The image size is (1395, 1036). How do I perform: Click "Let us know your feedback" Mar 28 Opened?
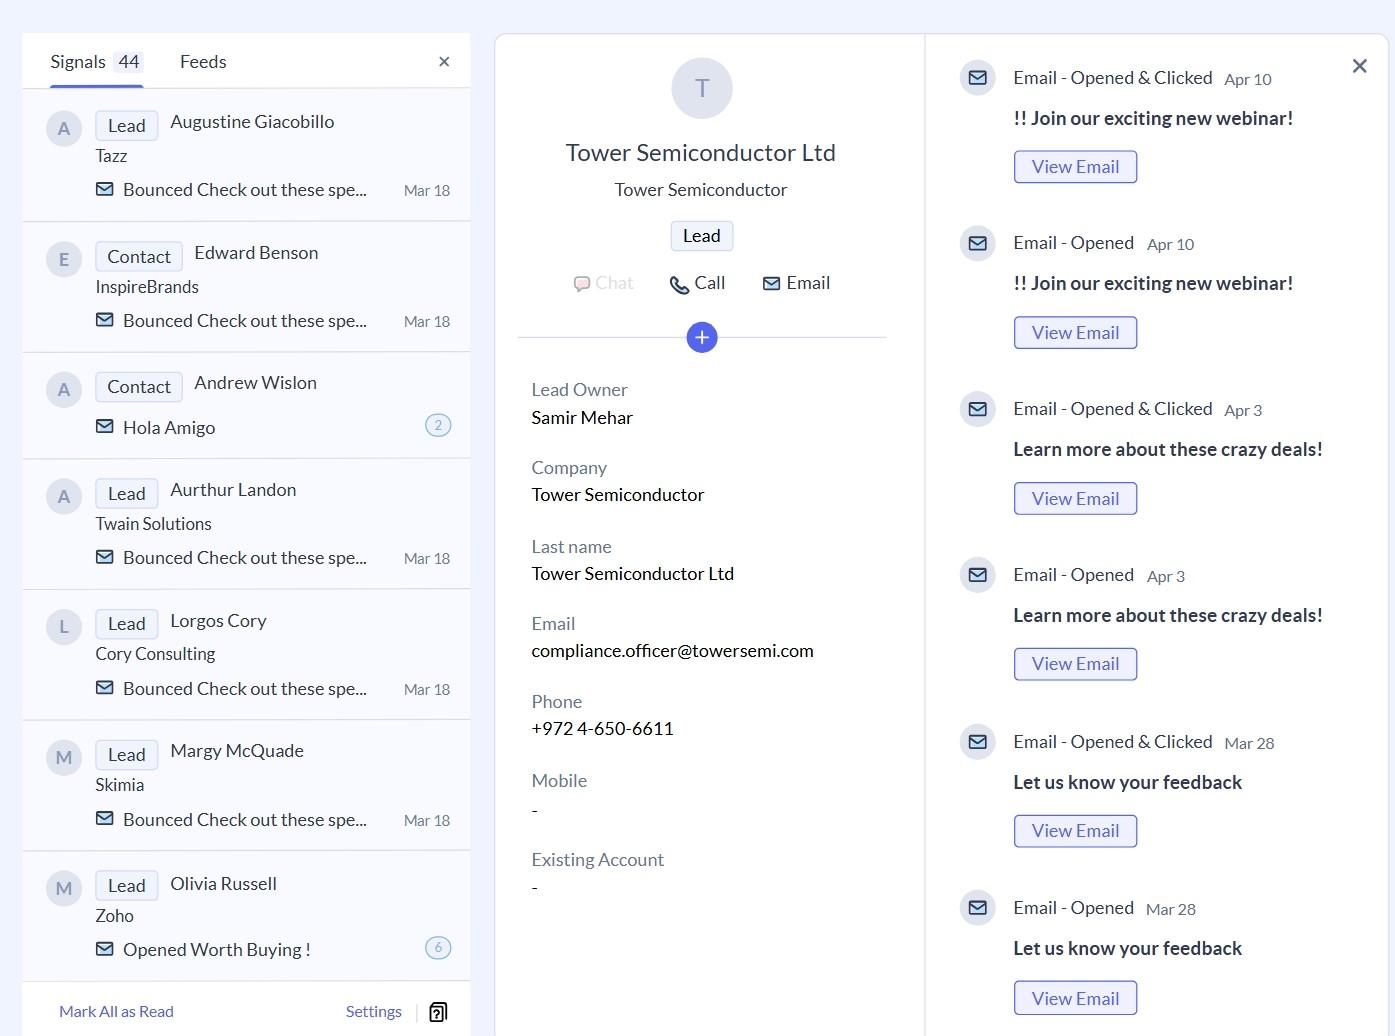[1127, 949]
